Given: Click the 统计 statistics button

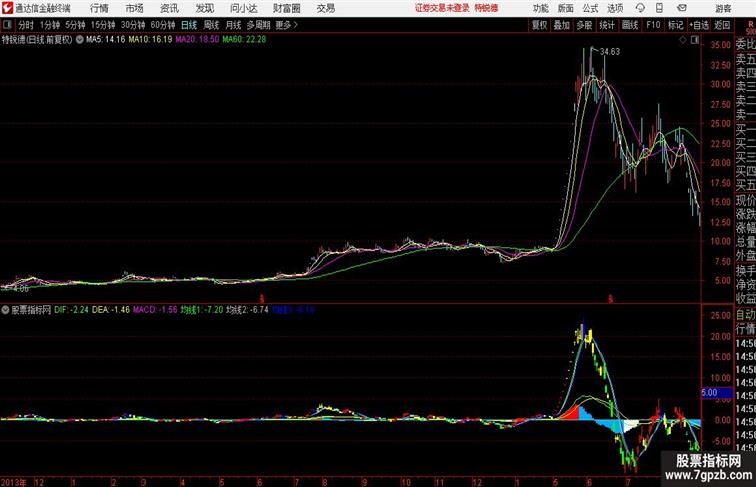Looking at the screenshot, I should 607,25.
